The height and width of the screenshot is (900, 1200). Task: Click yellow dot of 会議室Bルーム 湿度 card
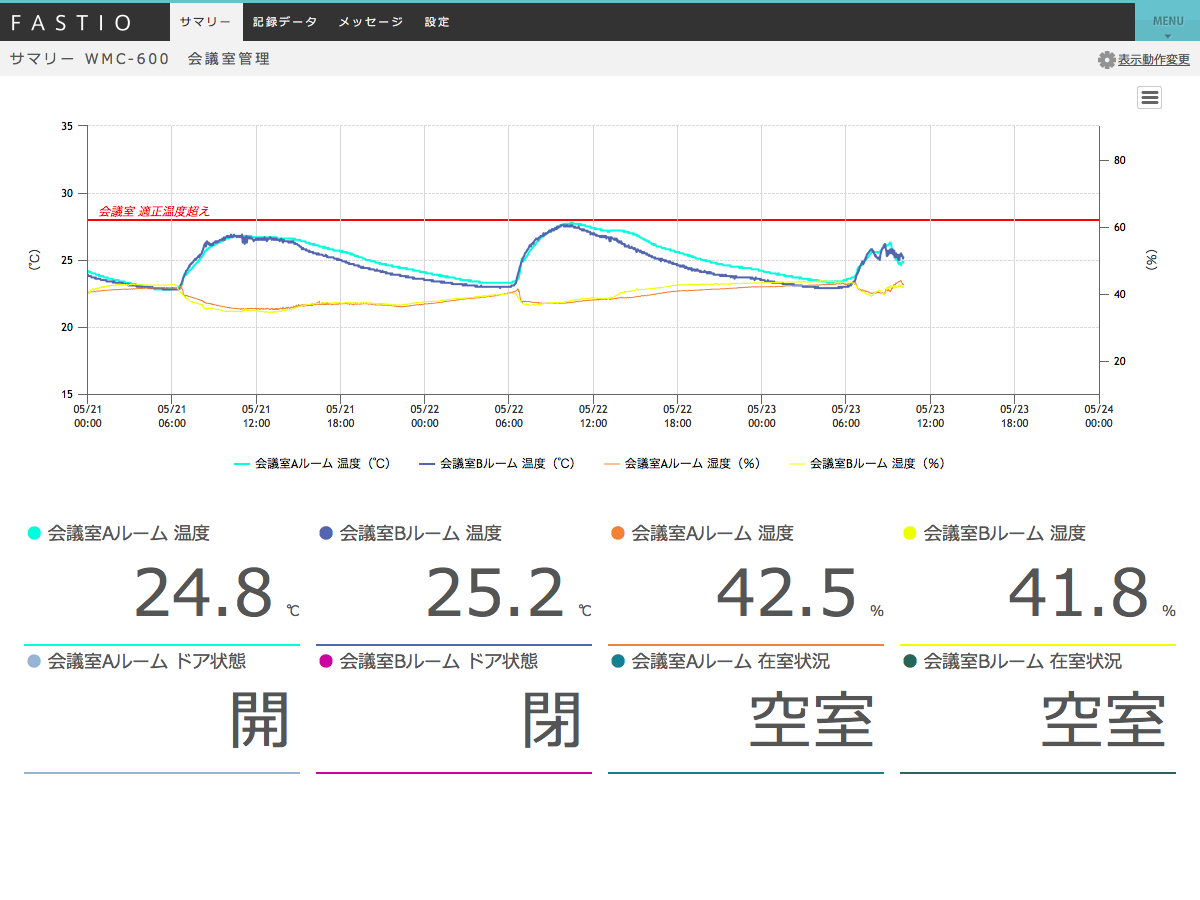click(x=910, y=534)
